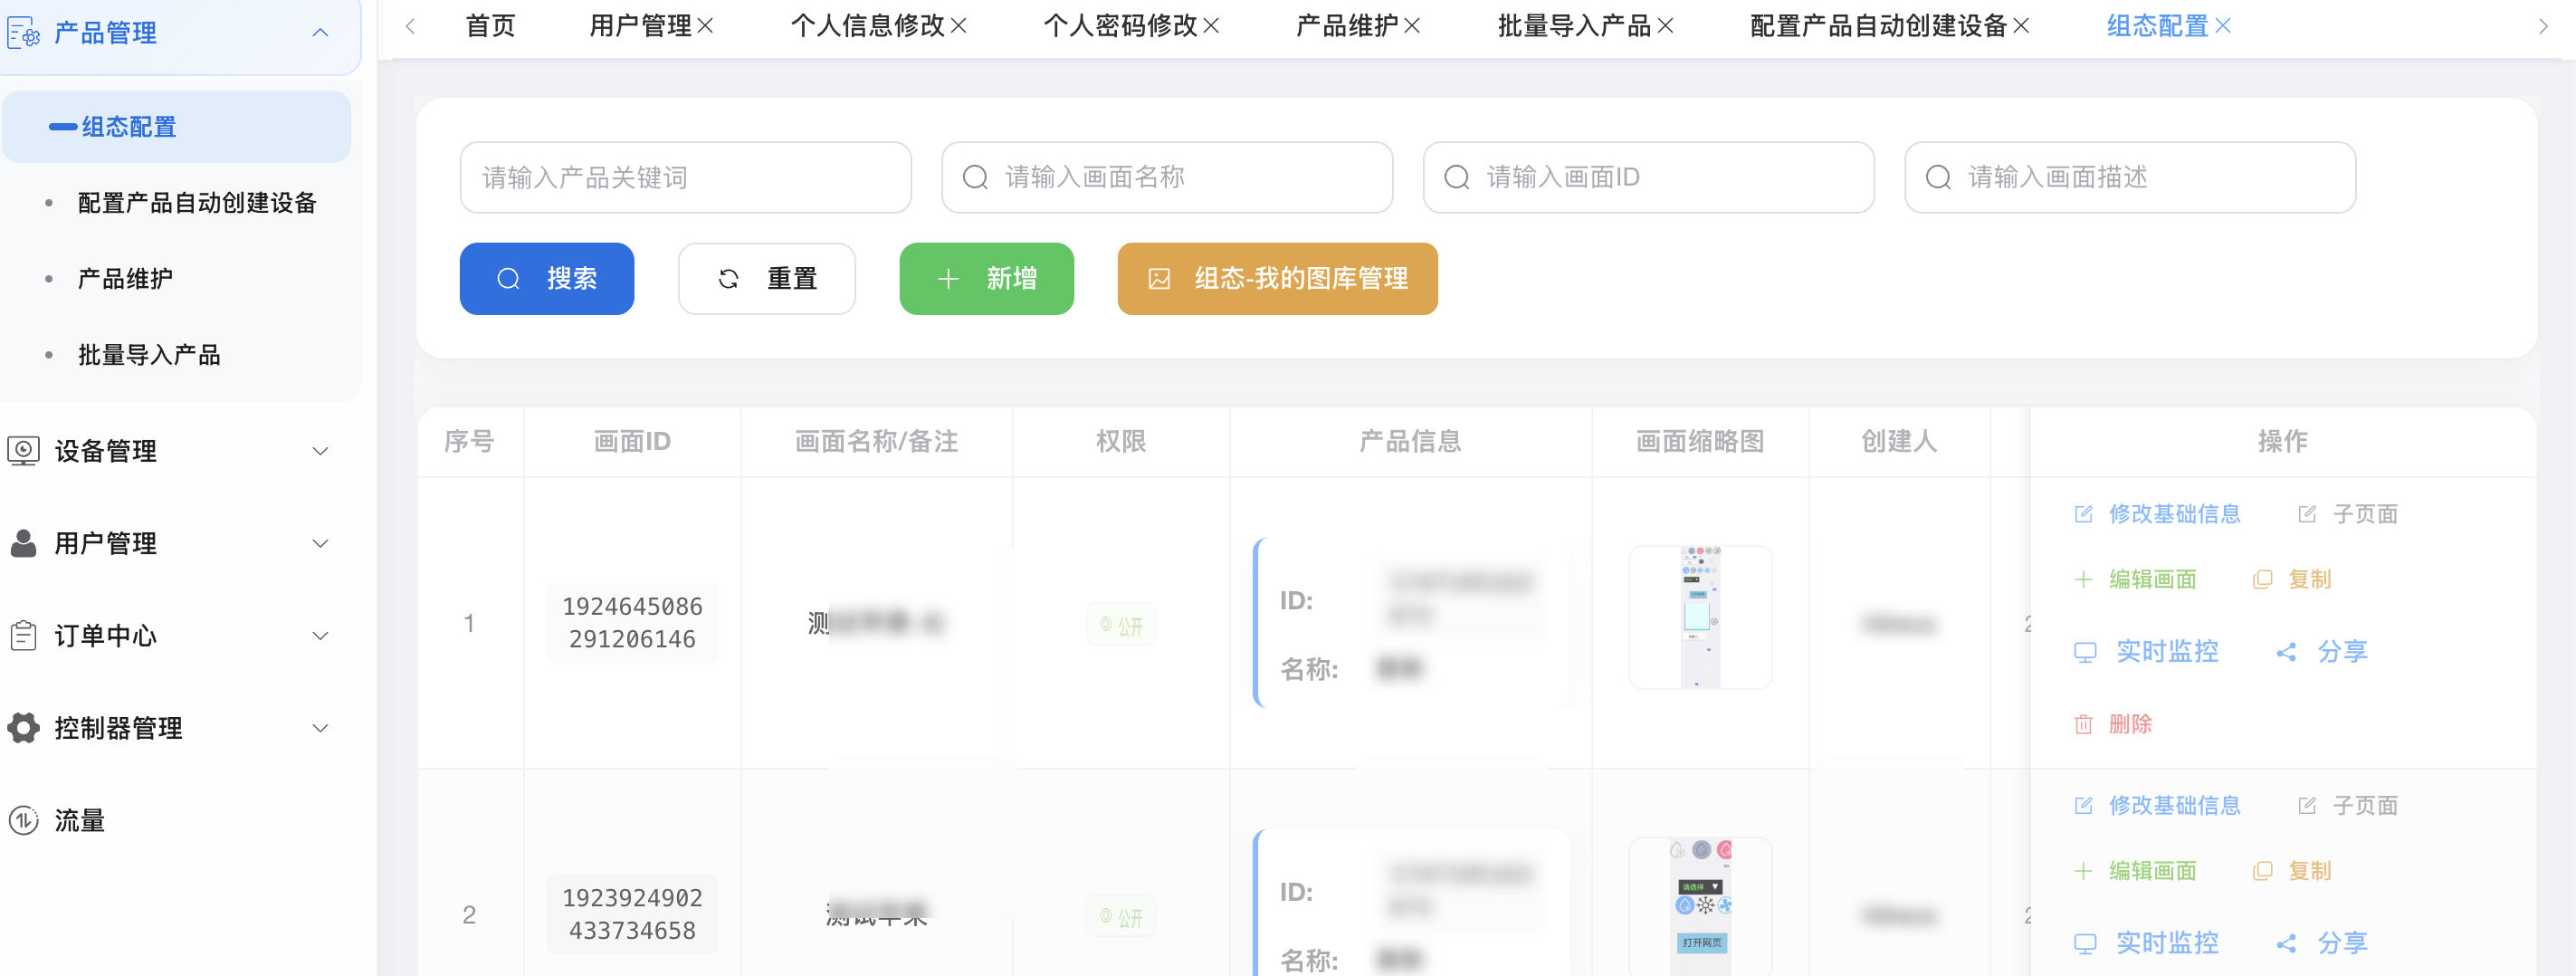Click the edit icon next to 修改基础信息

(2084, 513)
